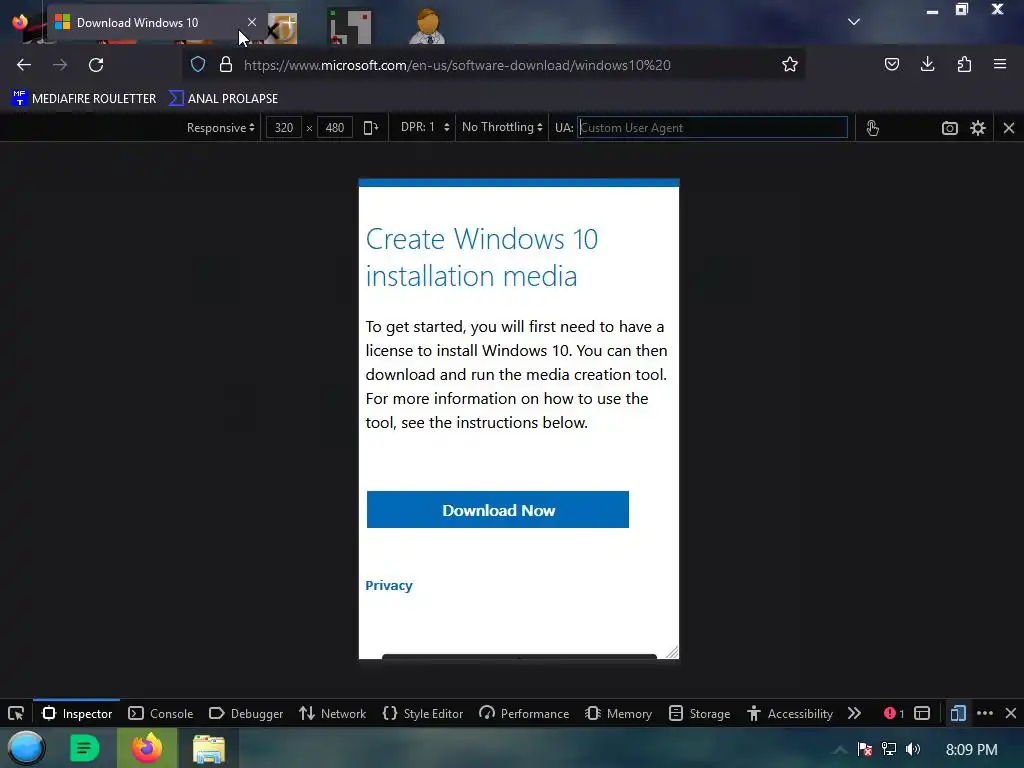Click the 8:09 PM clock
Image resolution: width=1024 pixels, height=768 pixels.
click(971, 750)
